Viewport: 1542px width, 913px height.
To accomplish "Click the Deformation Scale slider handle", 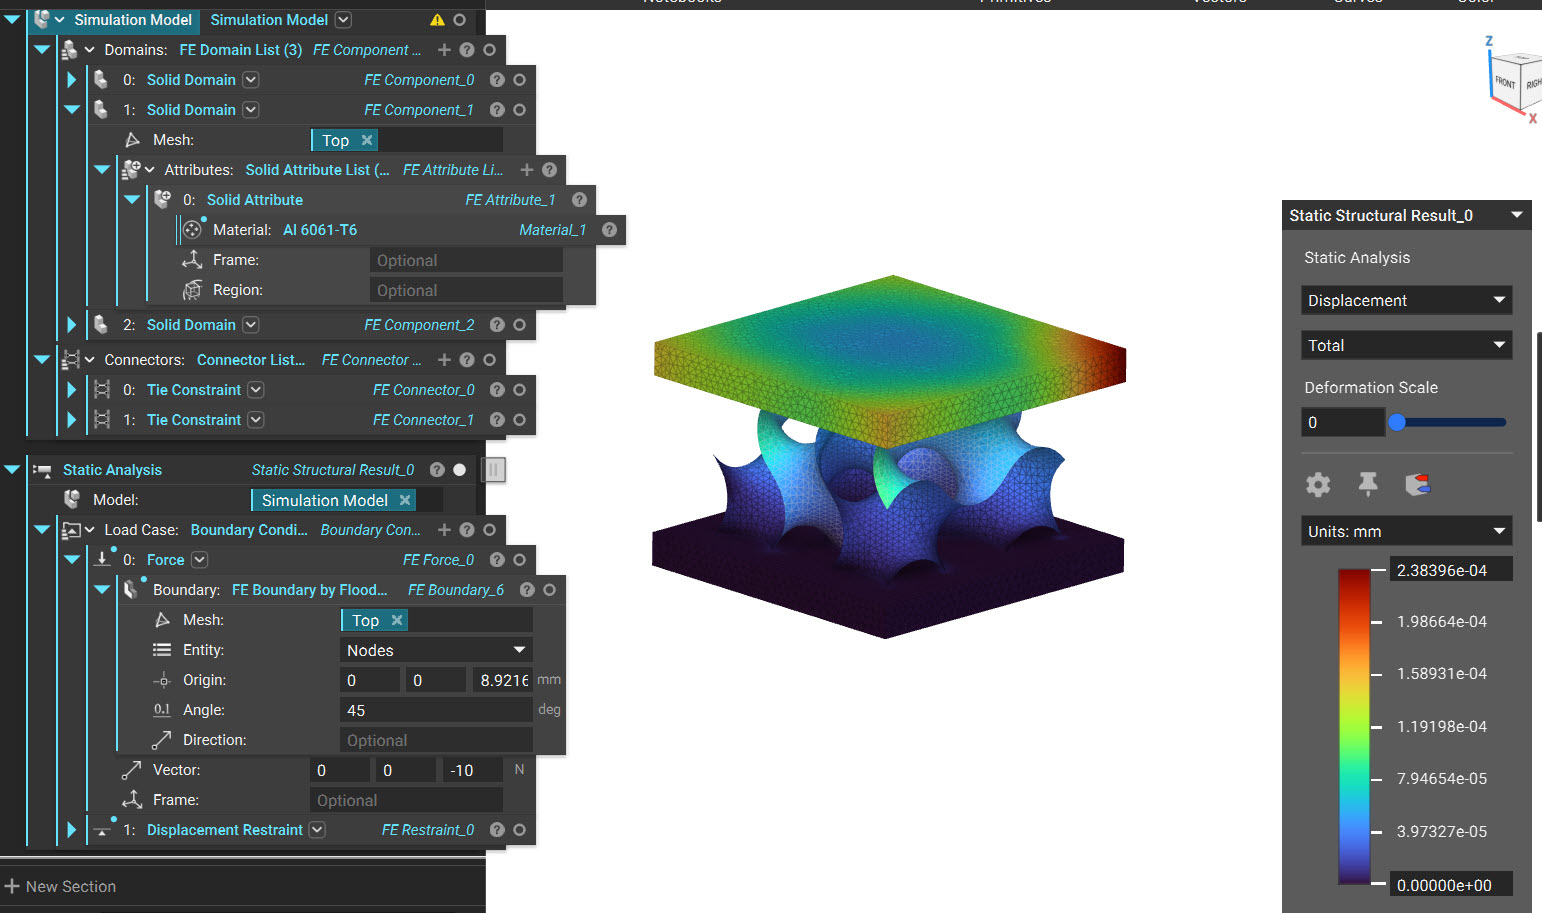I will [x=1397, y=421].
